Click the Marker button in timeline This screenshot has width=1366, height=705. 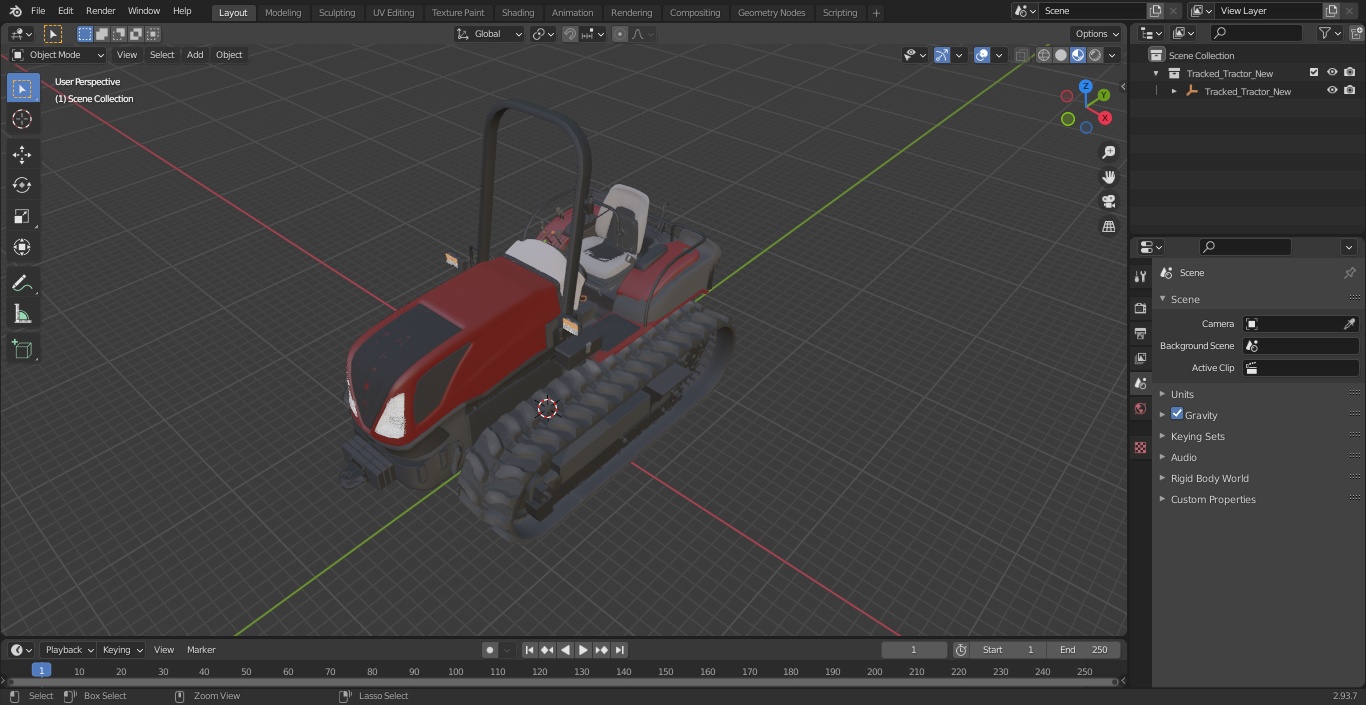(201, 650)
